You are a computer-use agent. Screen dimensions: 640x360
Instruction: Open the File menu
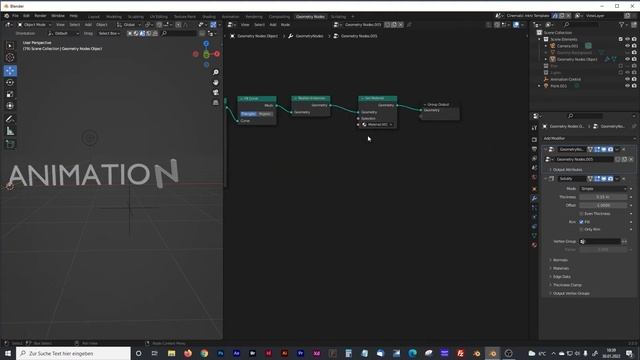[x=15, y=16]
